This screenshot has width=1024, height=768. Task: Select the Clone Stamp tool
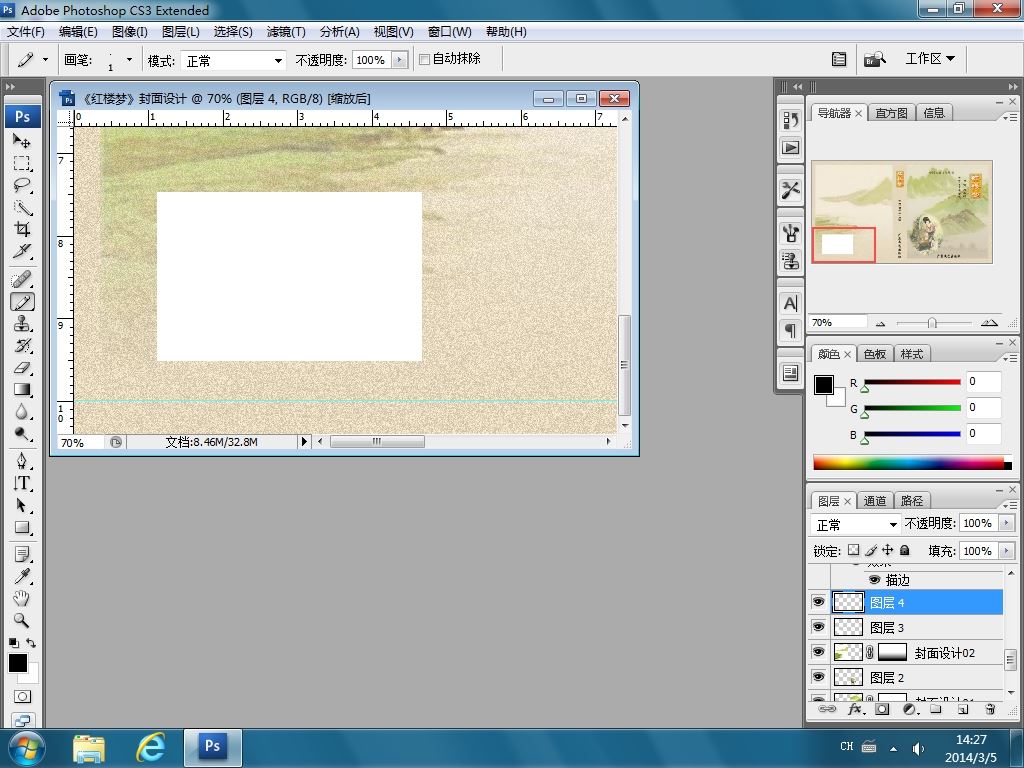coord(22,324)
